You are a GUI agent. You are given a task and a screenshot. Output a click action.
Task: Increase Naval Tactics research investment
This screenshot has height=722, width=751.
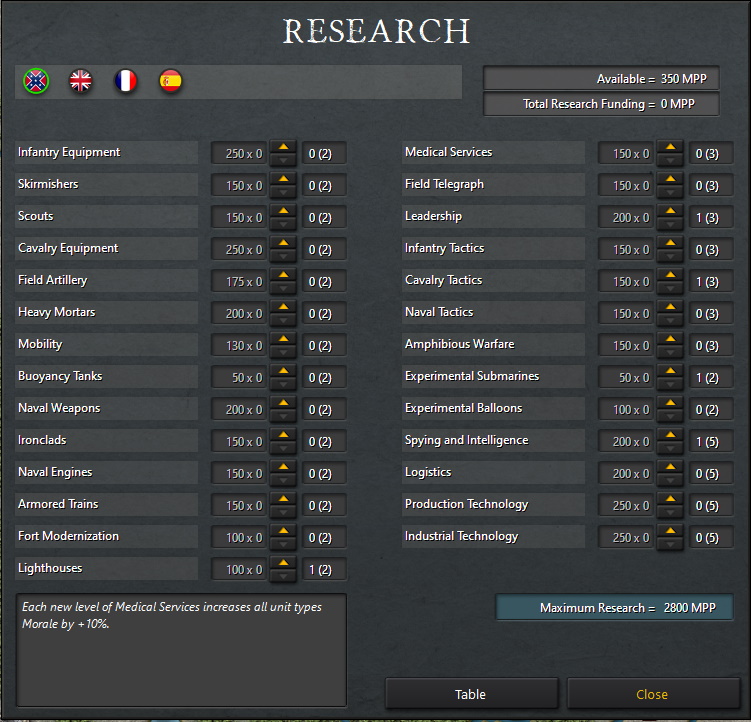coord(671,307)
